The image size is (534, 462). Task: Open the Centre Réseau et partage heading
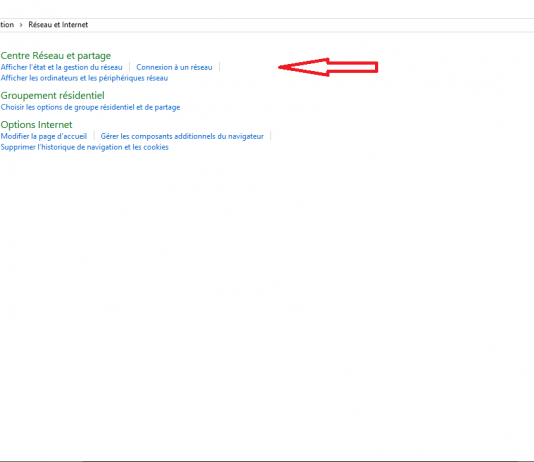(56, 55)
